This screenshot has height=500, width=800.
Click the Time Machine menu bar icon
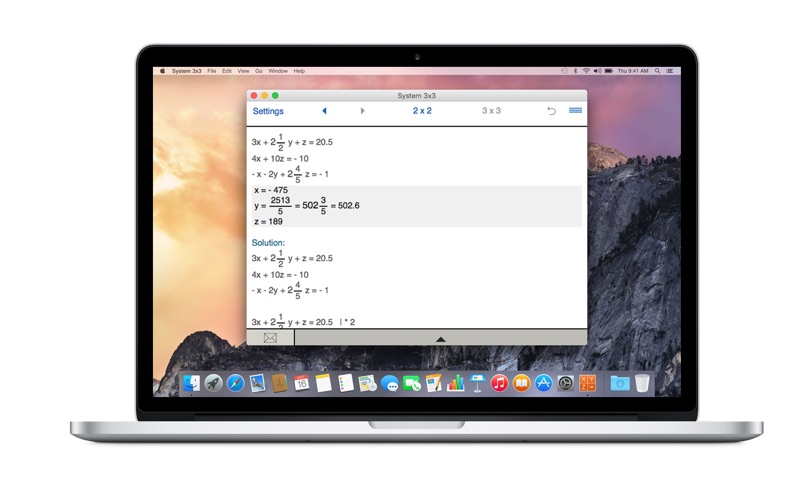click(564, 71)
